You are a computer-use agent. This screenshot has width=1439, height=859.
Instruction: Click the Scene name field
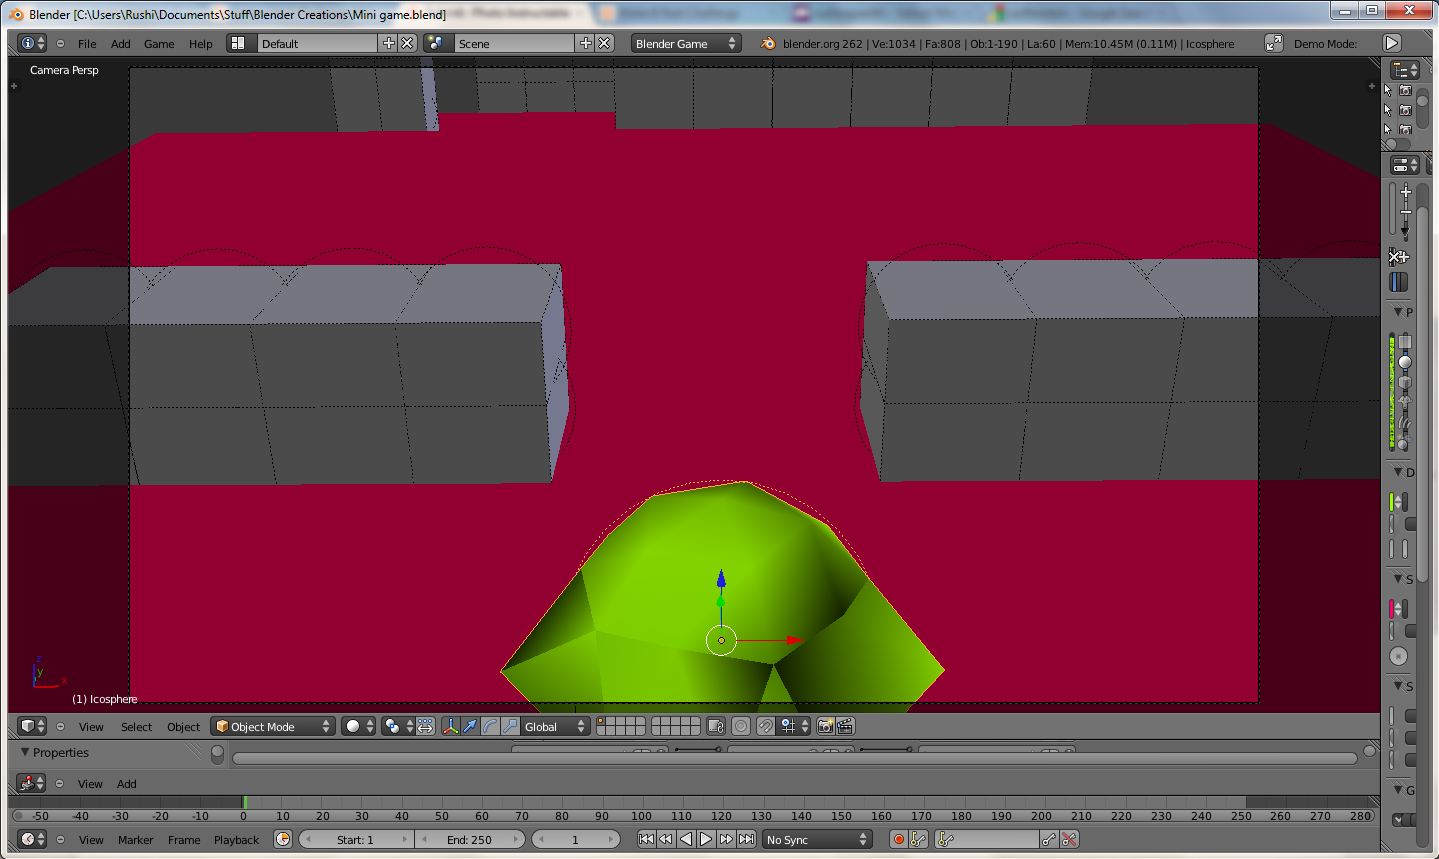click(x=513, y=43)
